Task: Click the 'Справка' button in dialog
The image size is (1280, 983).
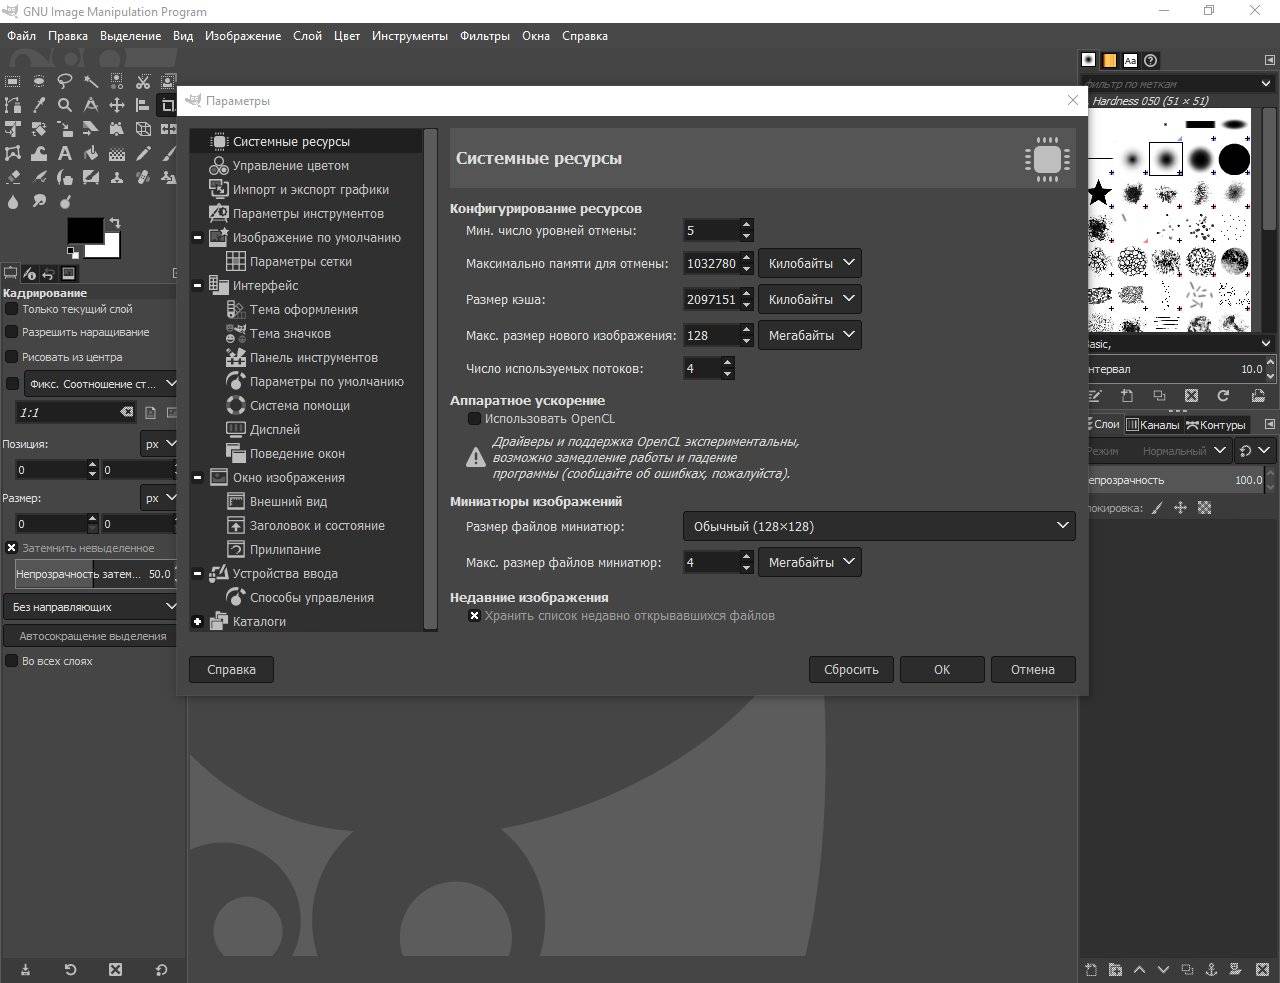Action: pos(231,670)
